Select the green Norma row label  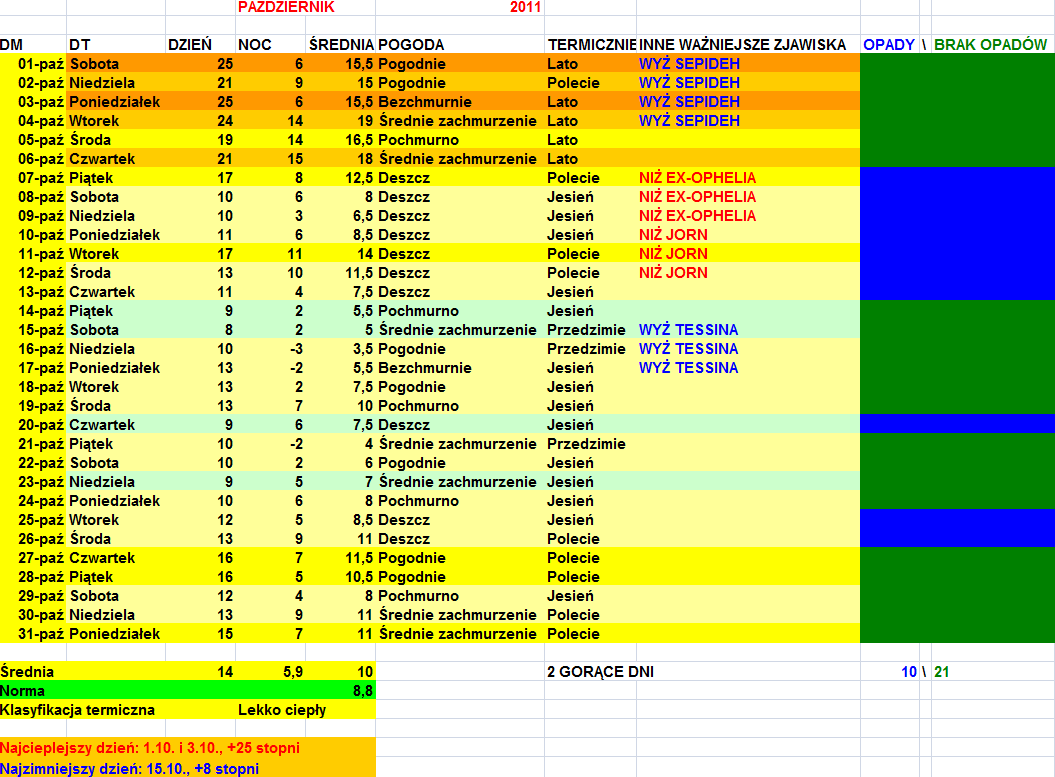[x=22, y=691]
